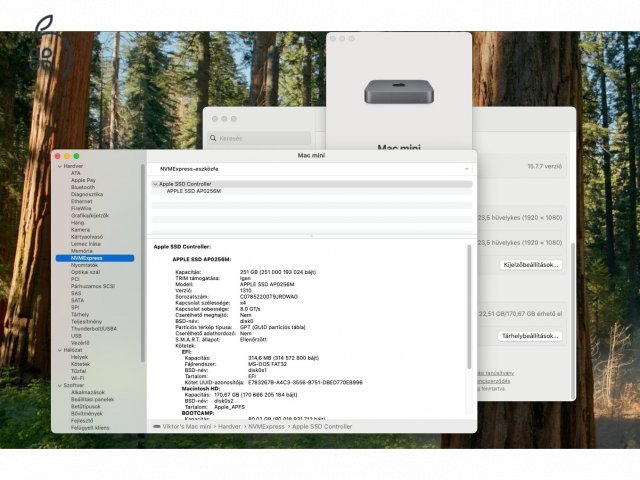
Task: Collapse the Hardver section in sidebar
Action: pyautogui.click(x=60, y=167)
